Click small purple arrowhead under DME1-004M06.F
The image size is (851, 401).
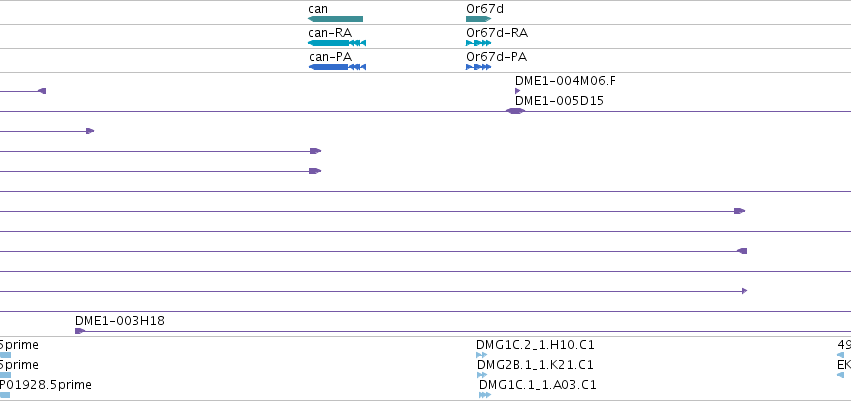tap(517, 91)
